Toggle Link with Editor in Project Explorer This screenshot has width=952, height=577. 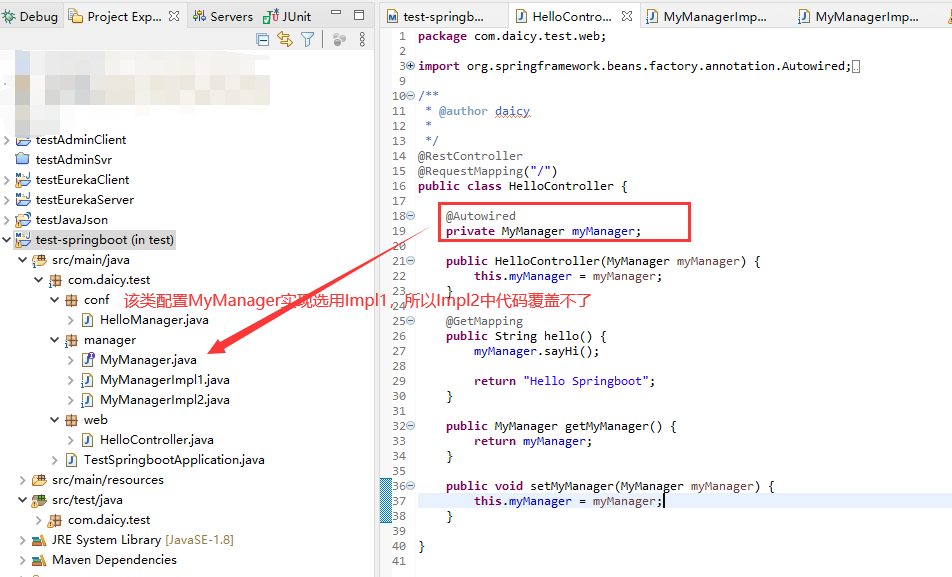[287, 38]
